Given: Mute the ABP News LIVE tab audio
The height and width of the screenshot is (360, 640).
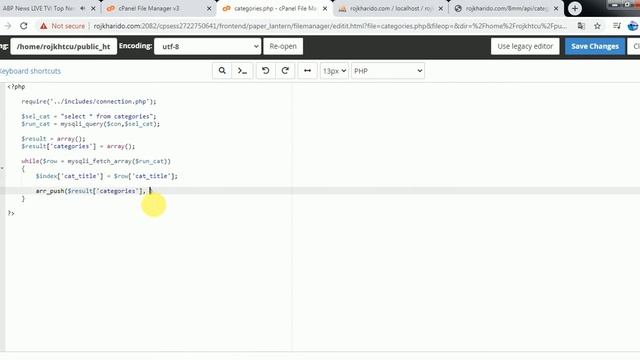Looking at the screenshot, I should 82,8.
